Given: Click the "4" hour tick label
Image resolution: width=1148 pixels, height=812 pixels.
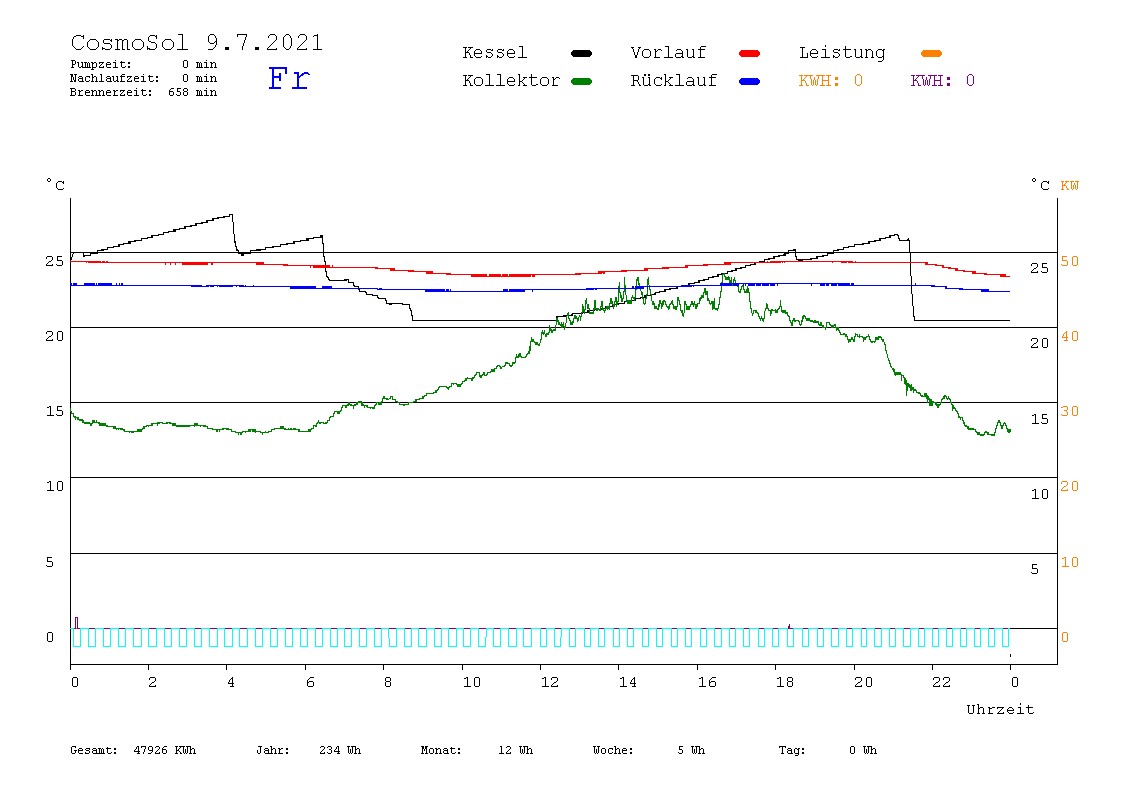Looking at the screenshot, I should point(231,682).
